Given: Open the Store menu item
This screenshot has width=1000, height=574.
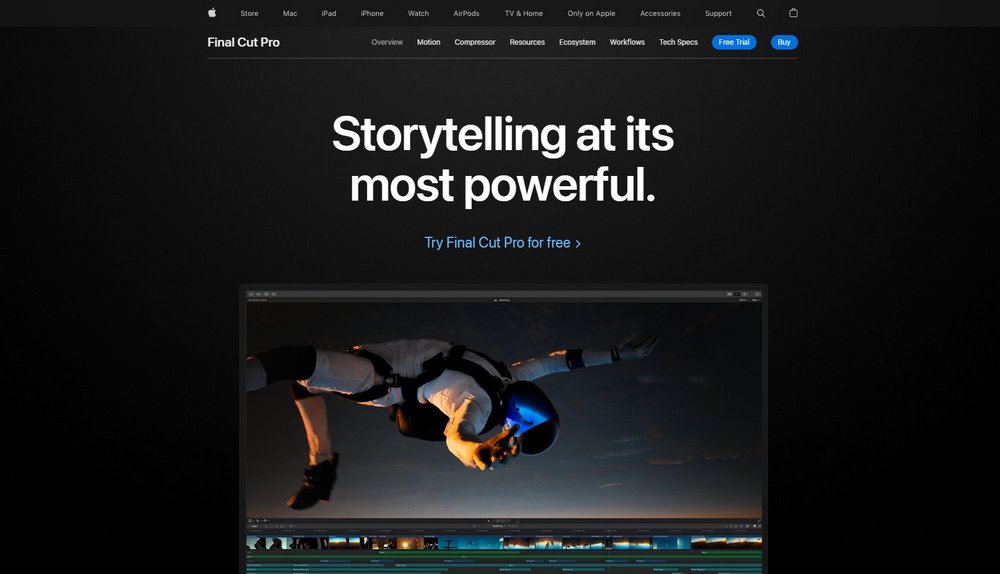Looking at the screenshot, I should coord(249,13).
